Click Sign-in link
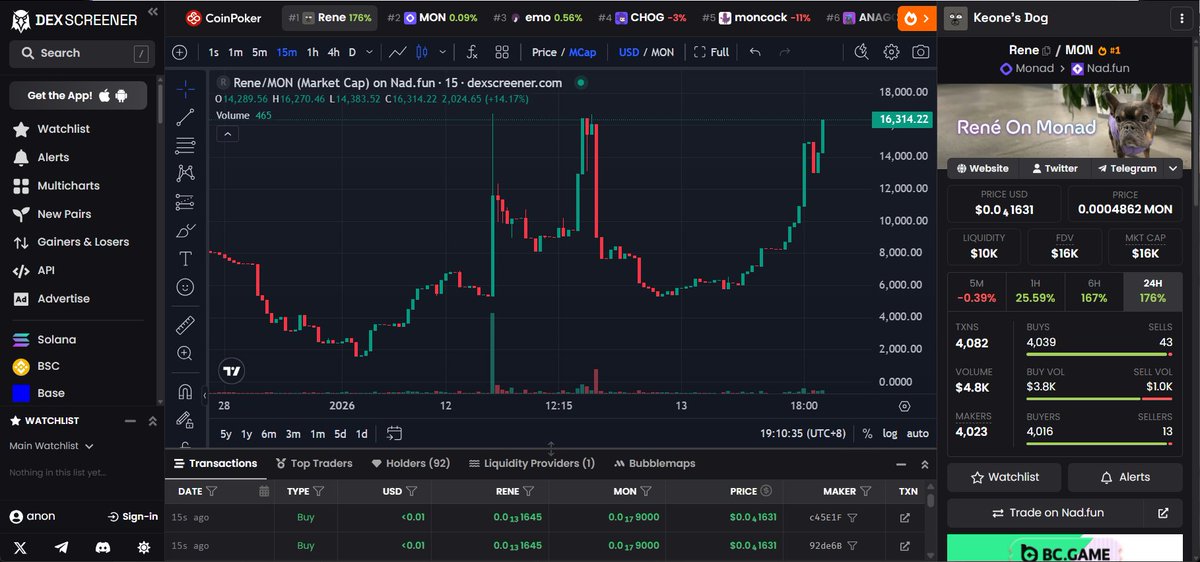1200x562 pixels. pyautogui.click(x=133, y=516)
